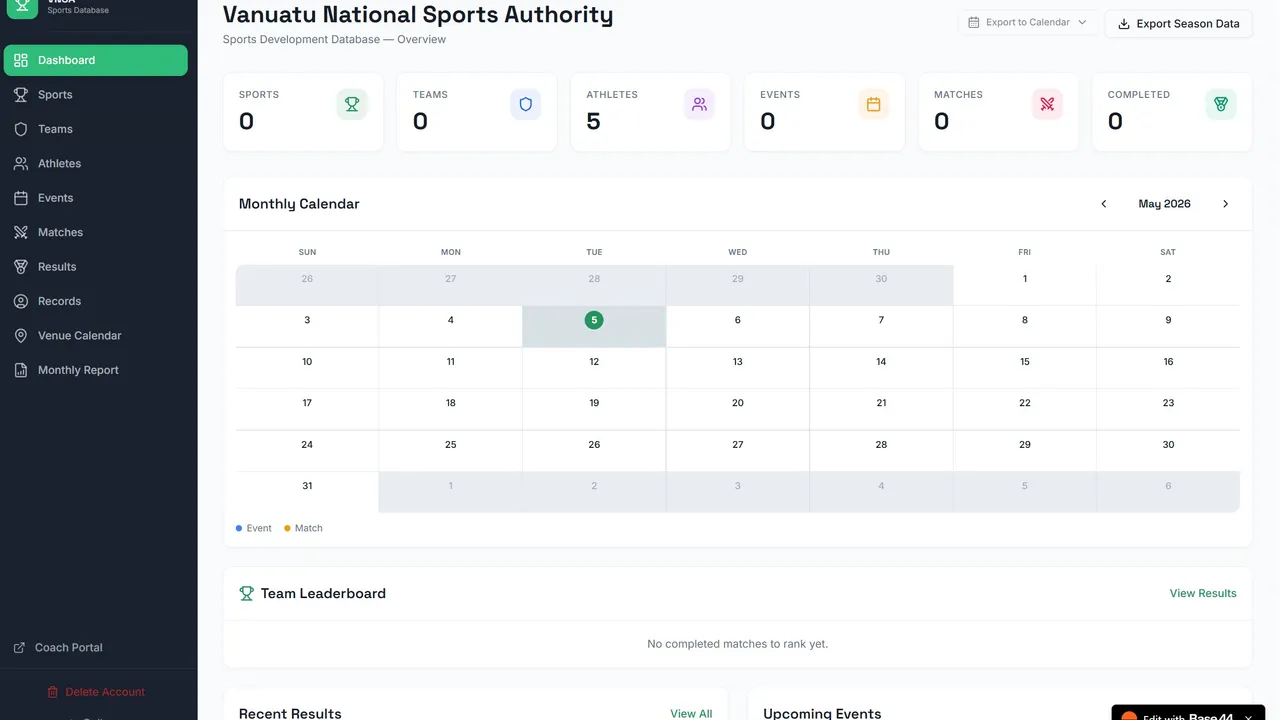Click the Team Leaderboard heading
This screenshot has width=1280, height=720.
pyautogui.click(x=323, y=593)
